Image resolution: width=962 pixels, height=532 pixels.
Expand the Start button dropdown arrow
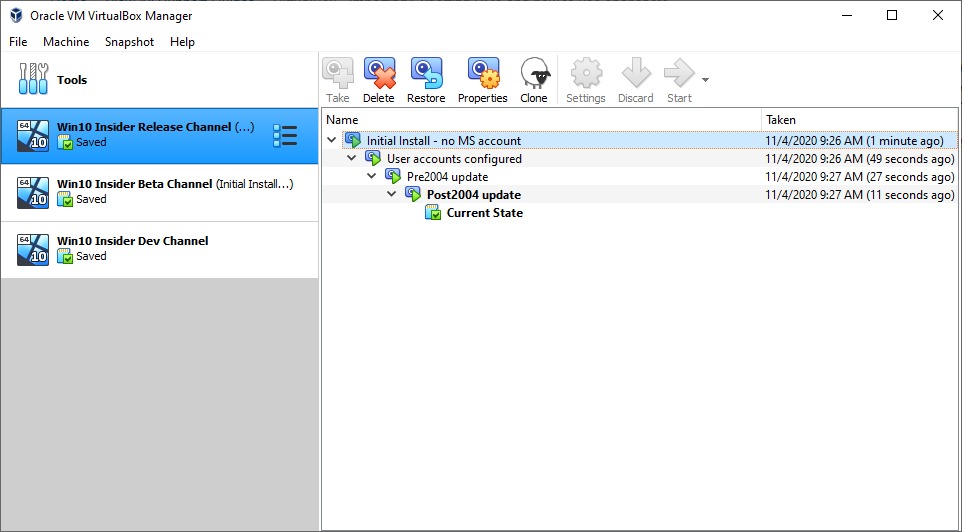click(705, 80)
